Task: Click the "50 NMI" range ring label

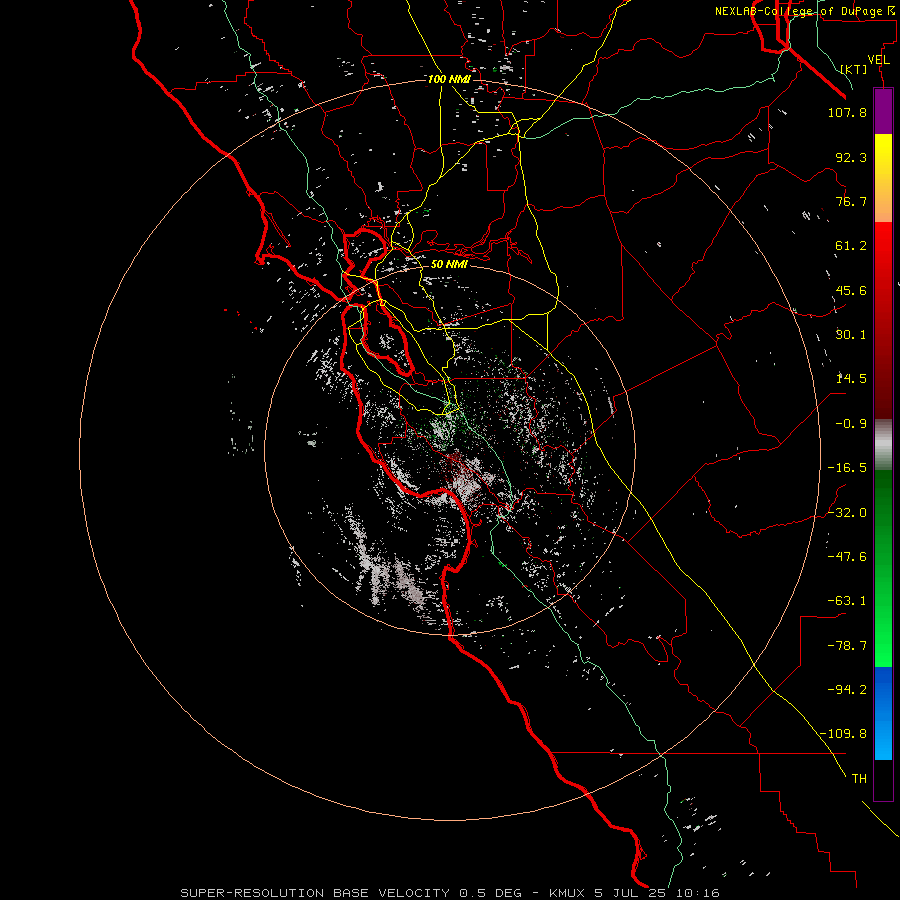Action: click(449, 264)
